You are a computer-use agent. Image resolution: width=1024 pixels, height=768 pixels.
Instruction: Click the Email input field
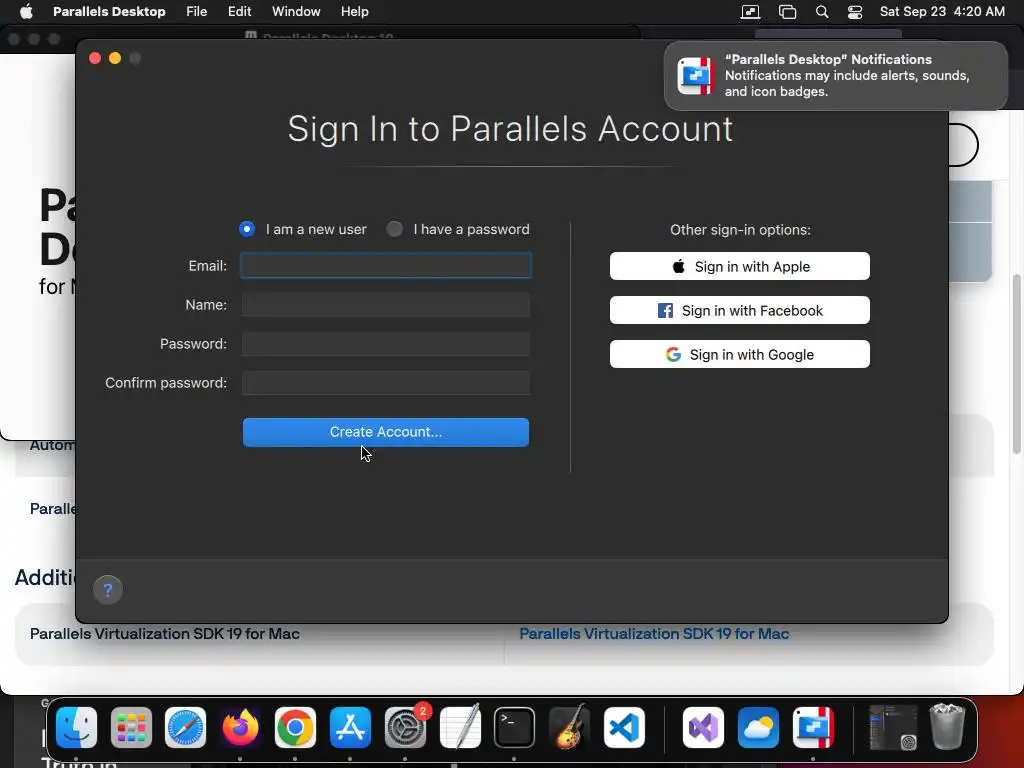tap(386, 266)
